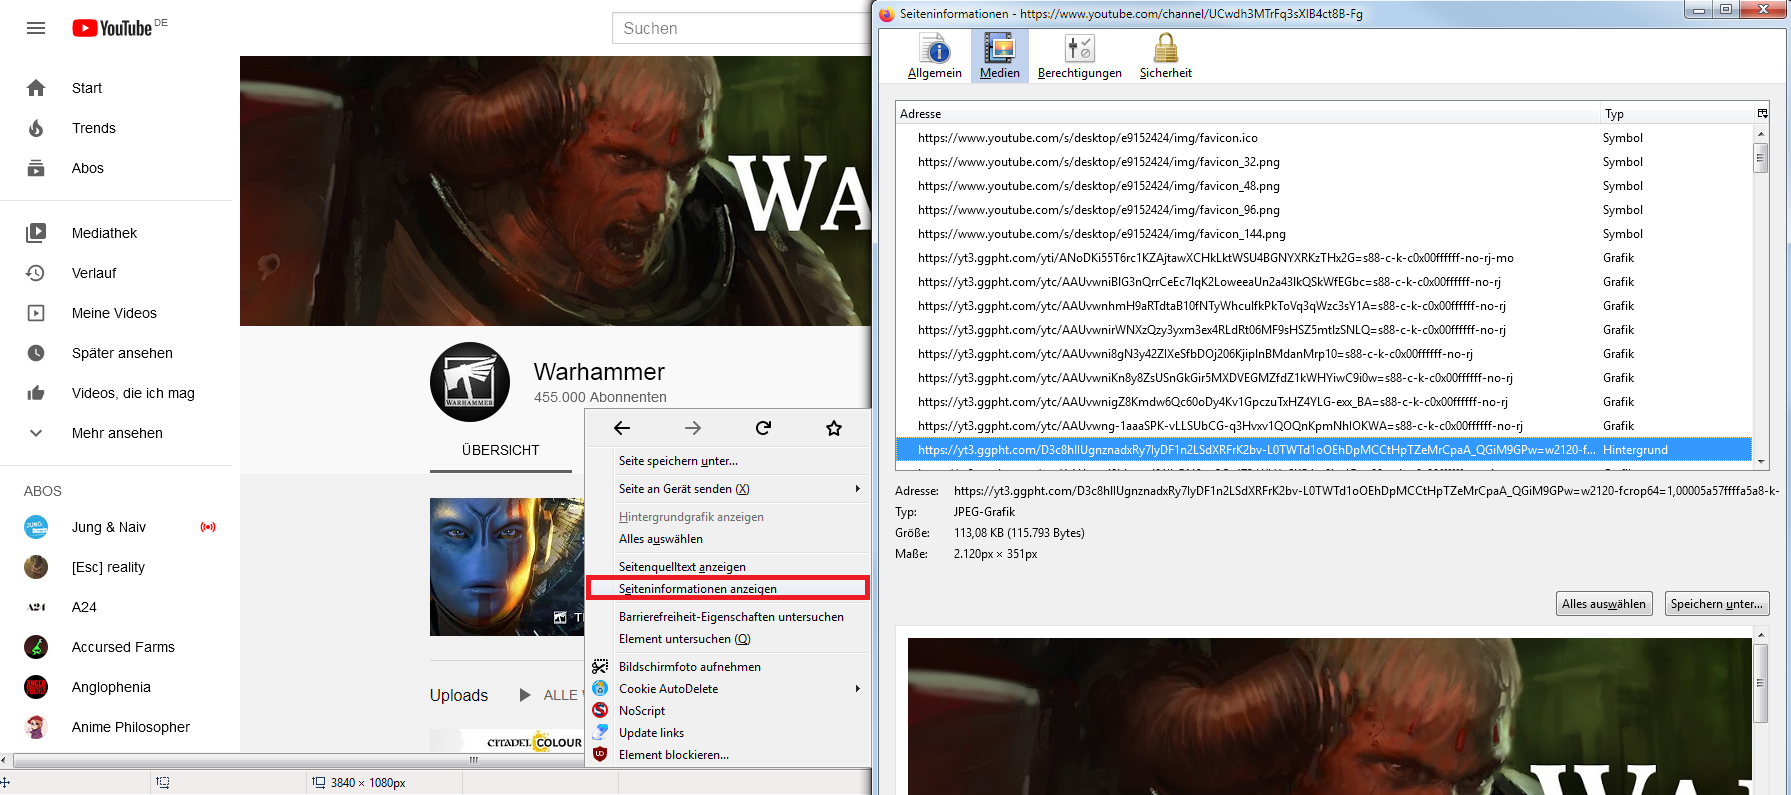Click Uploads section heading
Screen dimensions: 1791x795
point(459,695)
